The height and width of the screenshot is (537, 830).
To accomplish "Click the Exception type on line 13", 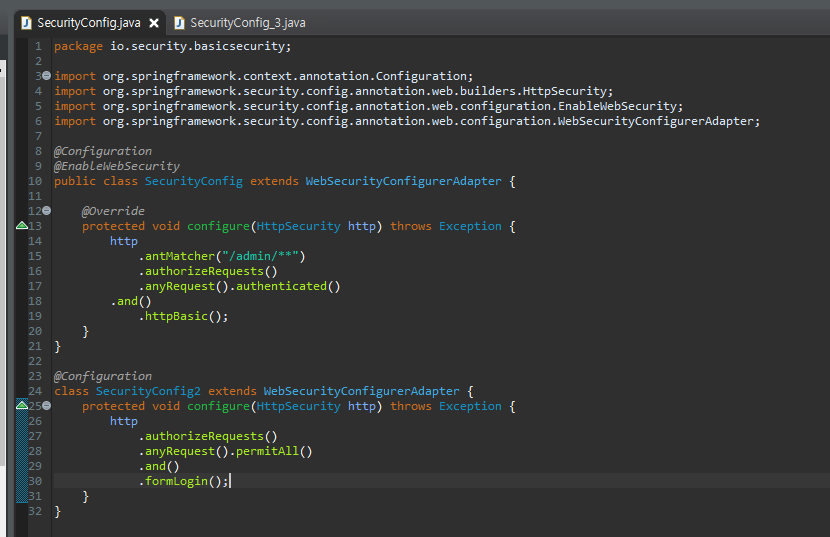I will pos(470,226).
